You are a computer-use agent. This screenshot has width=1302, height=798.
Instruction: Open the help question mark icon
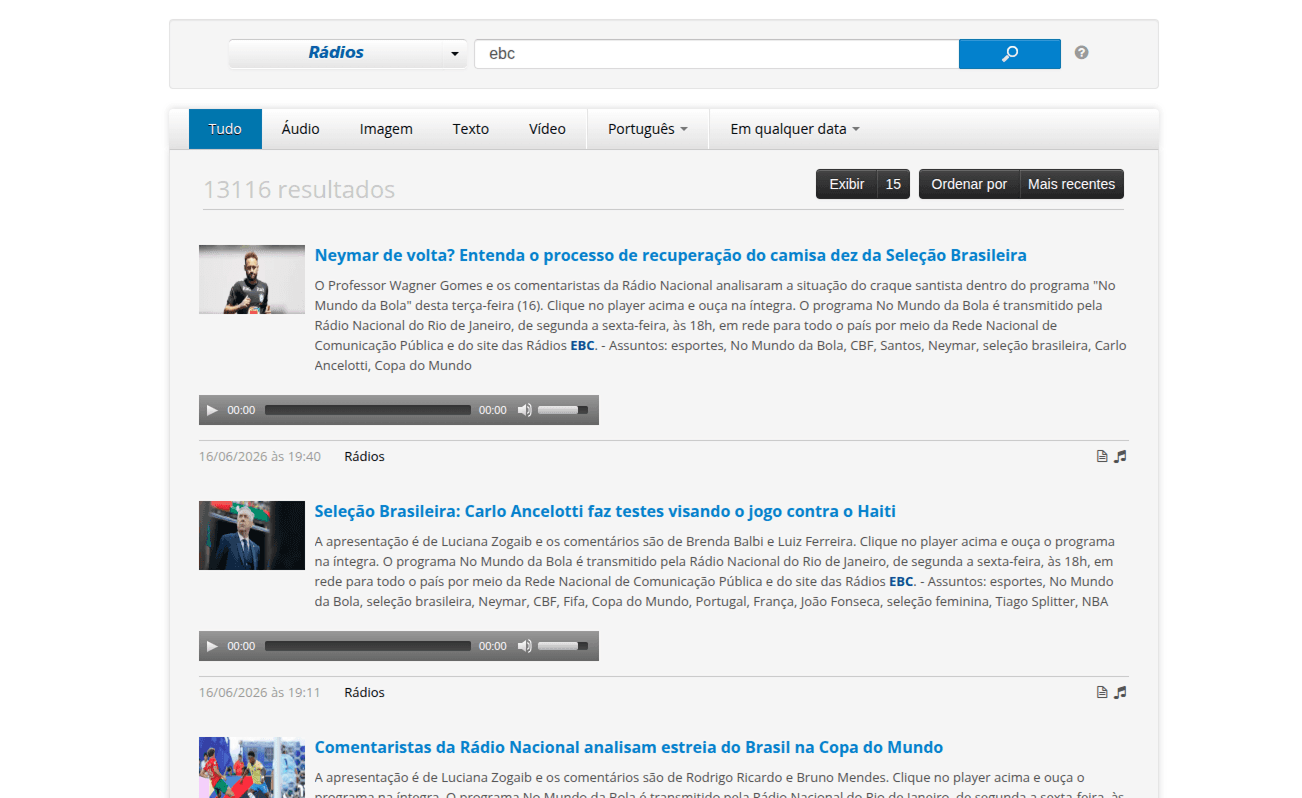pos(1081,53)
